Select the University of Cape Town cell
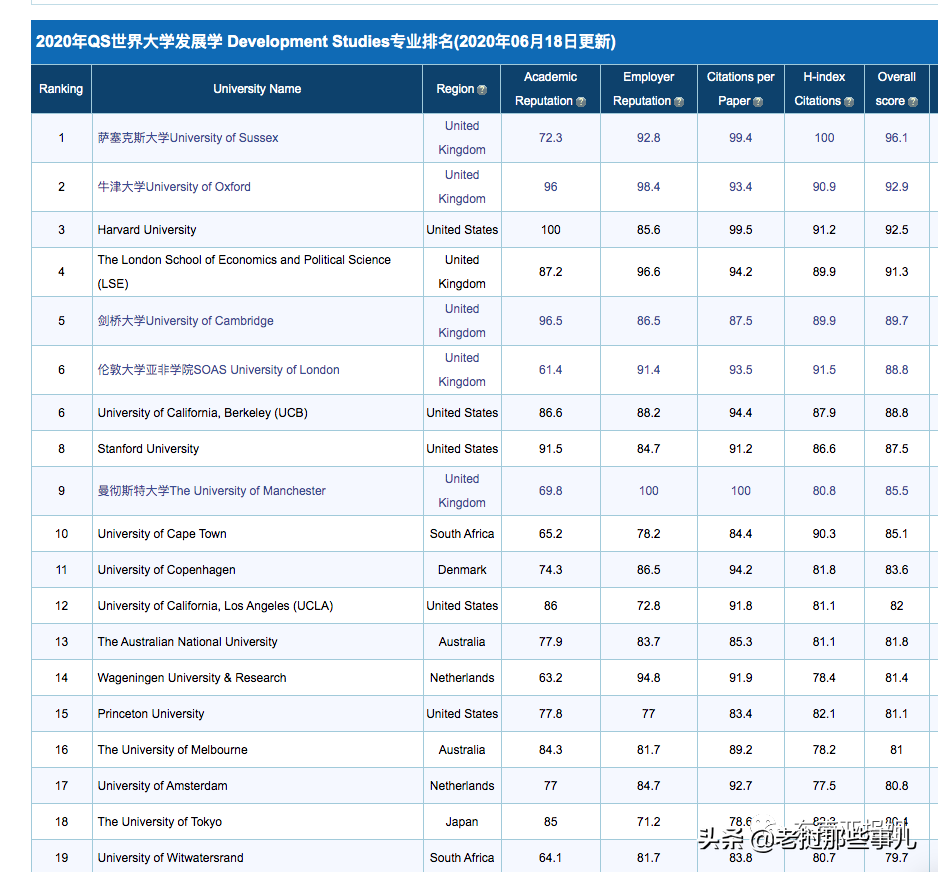The width and height of the screenshot is (938, 872). coord(257,533)
